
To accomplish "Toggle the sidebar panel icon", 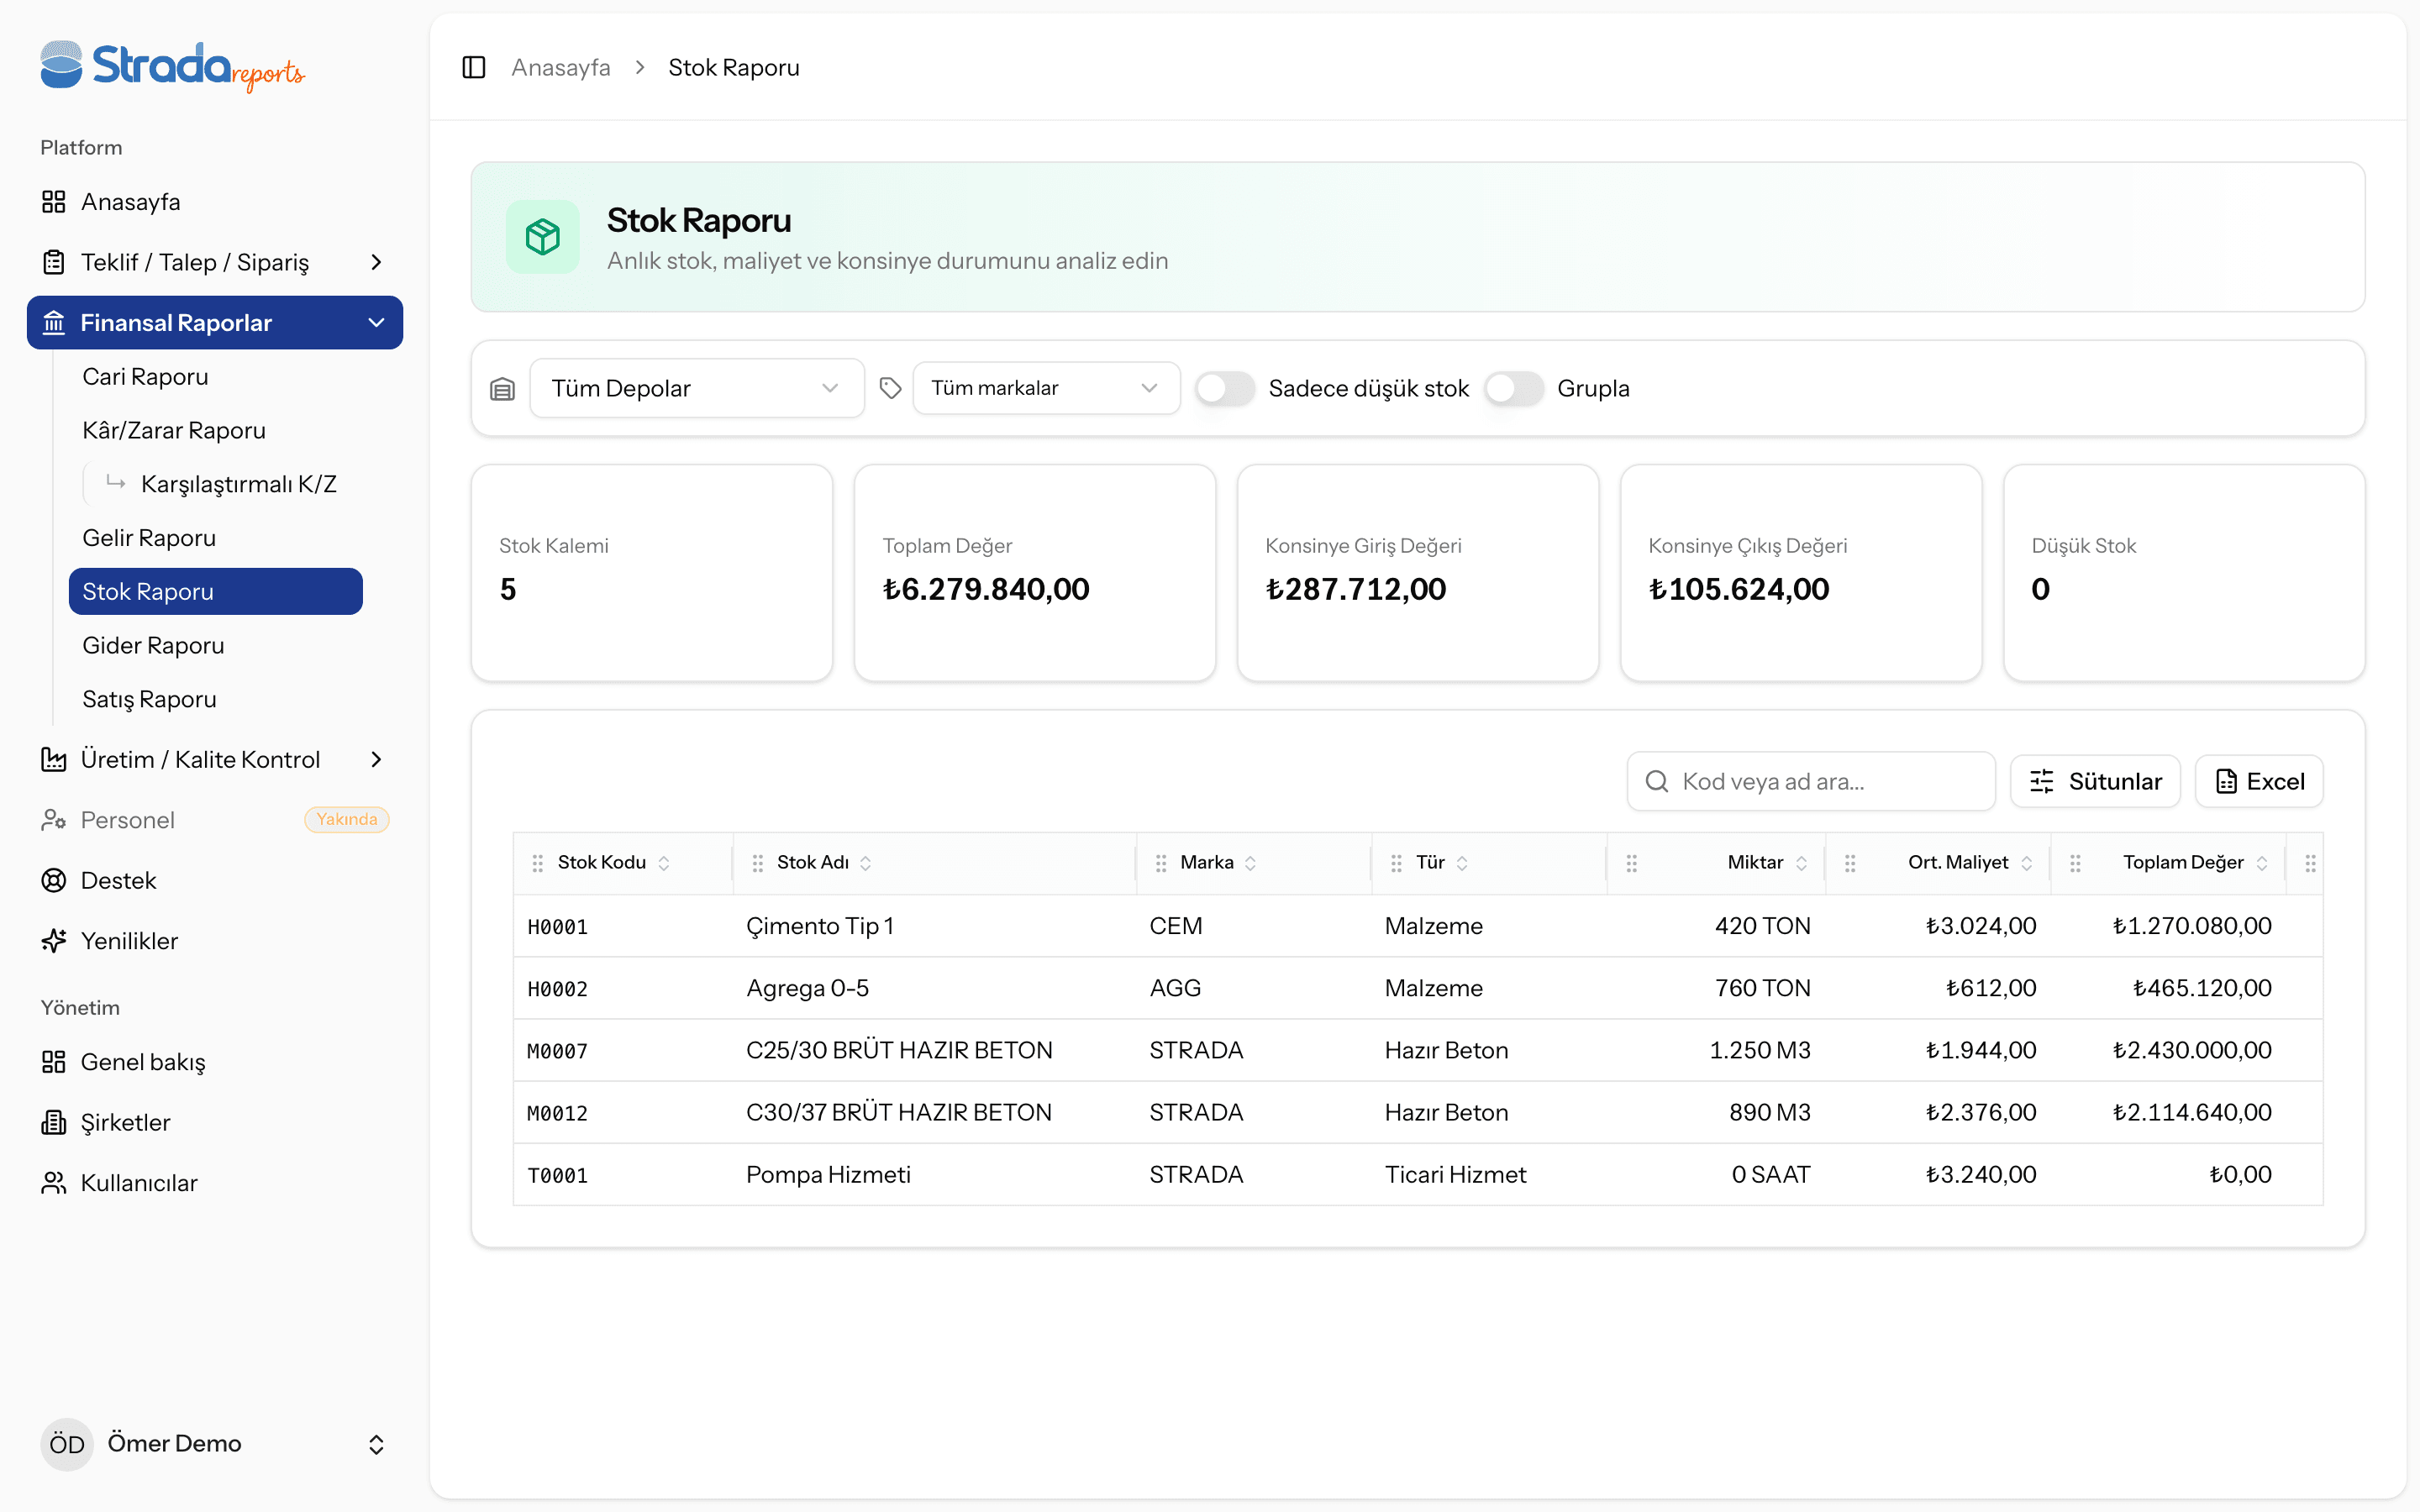I will tap(474, 67).
